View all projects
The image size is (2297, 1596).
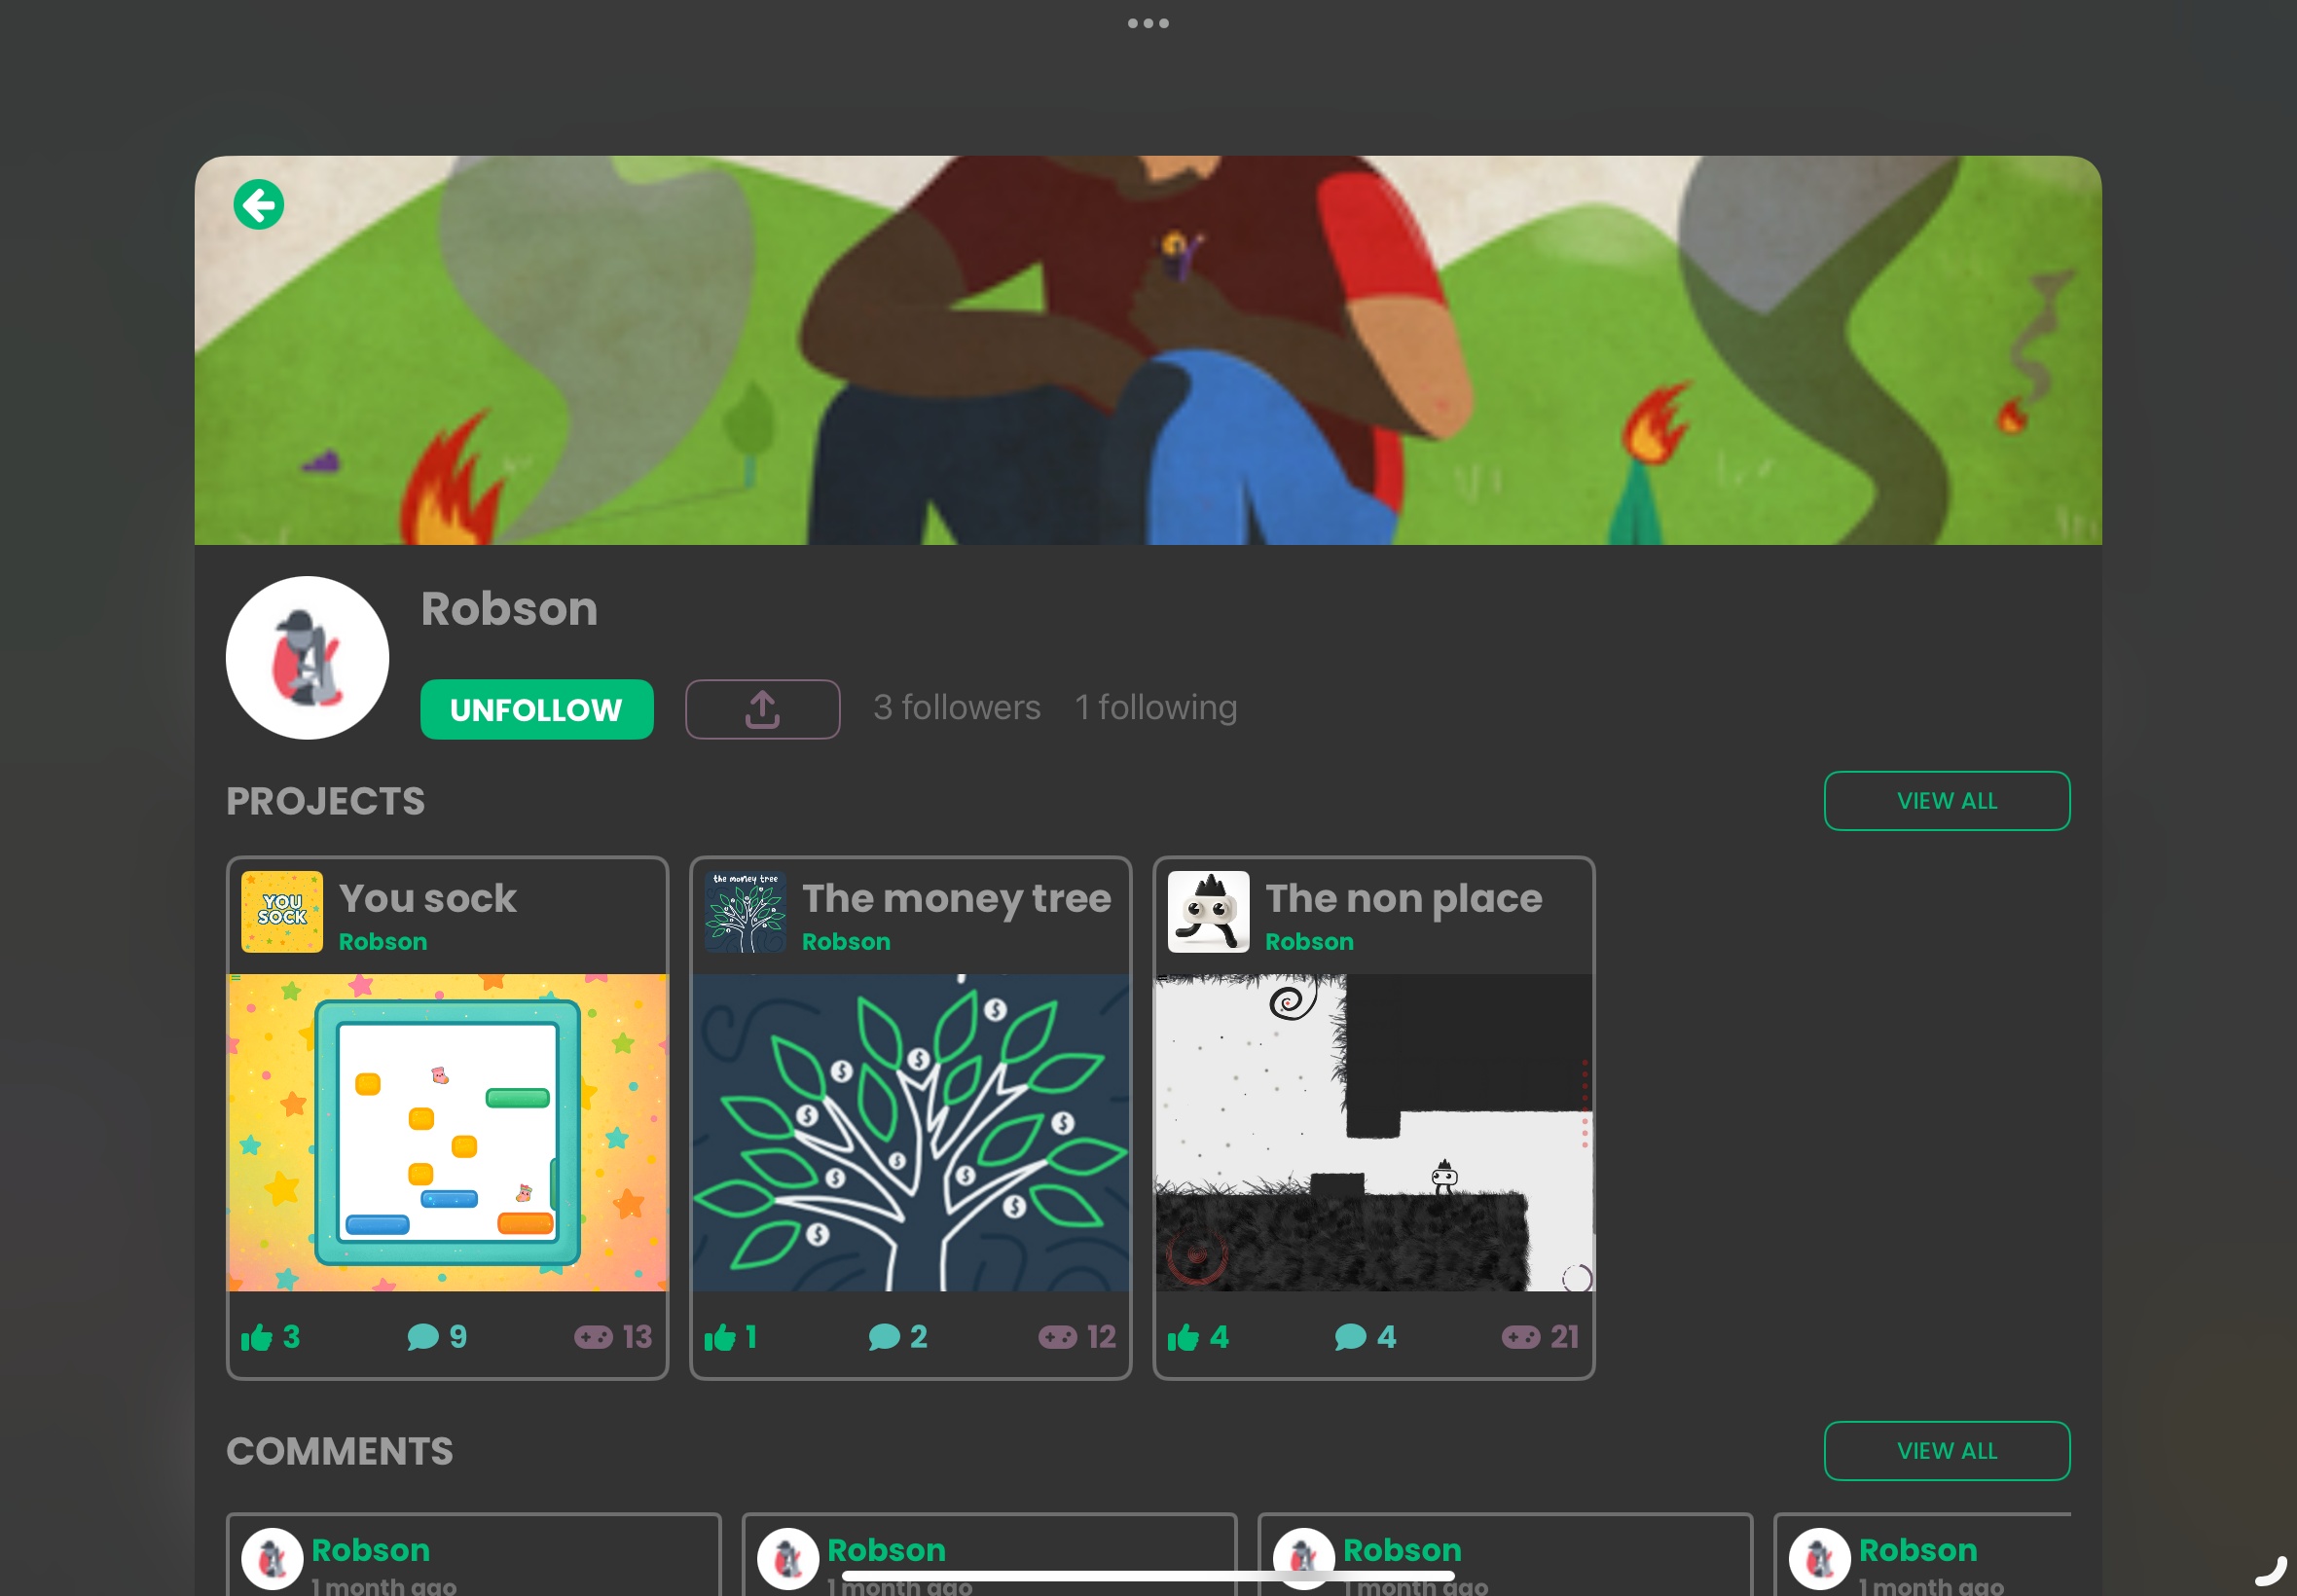pyautogui.click(x=1946, y=801)
